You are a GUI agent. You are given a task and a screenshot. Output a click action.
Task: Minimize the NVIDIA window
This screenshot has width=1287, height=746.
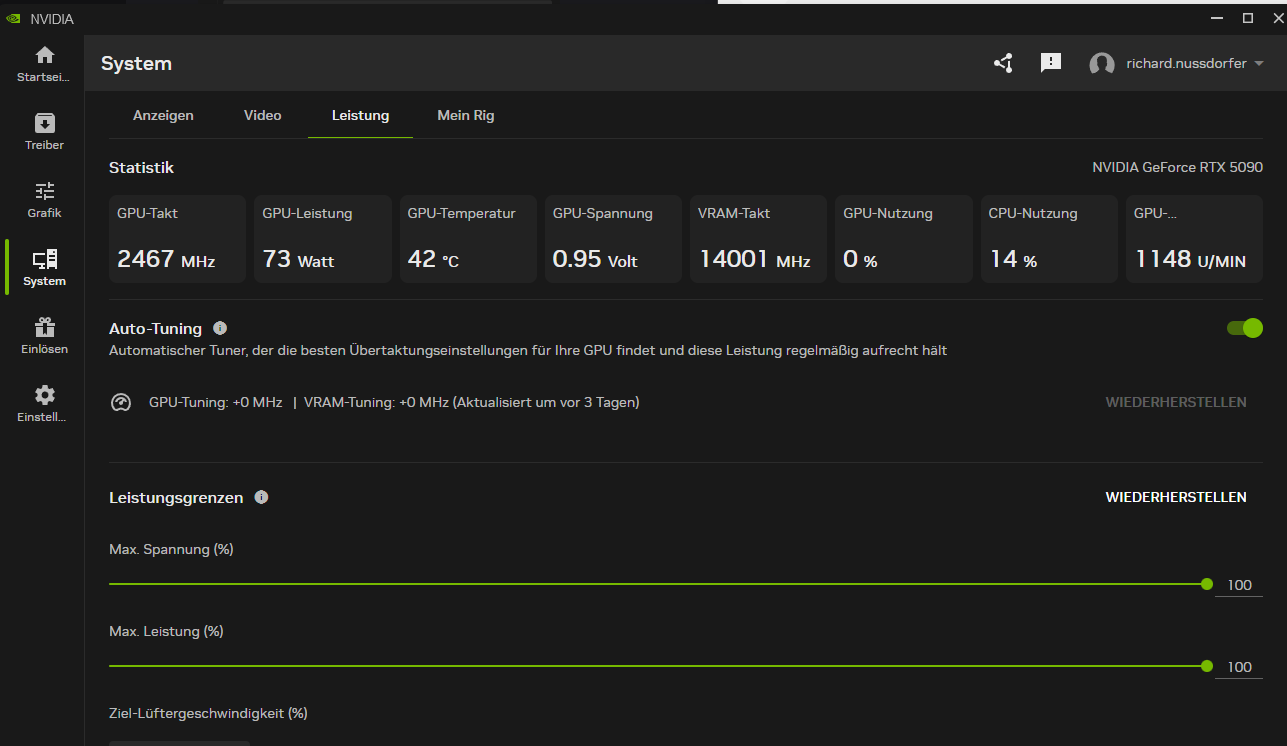(1216, 18)
